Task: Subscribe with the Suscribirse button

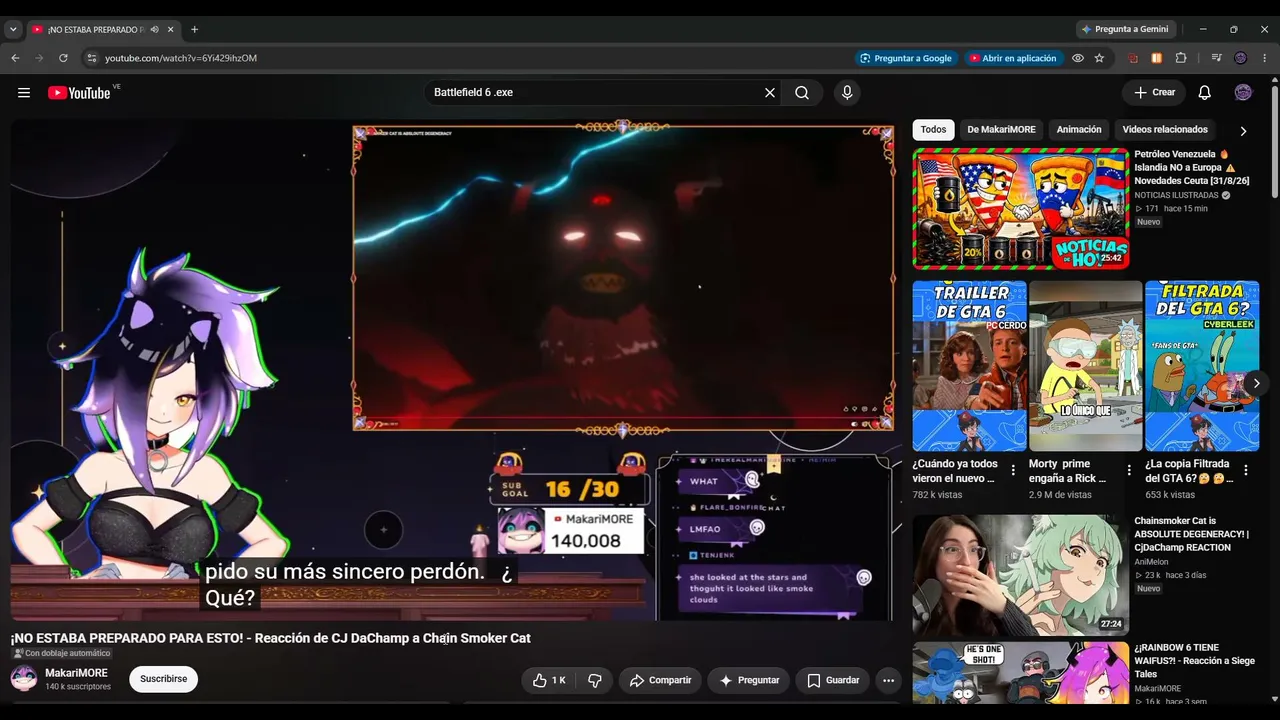Action: [x=164, y=679]
